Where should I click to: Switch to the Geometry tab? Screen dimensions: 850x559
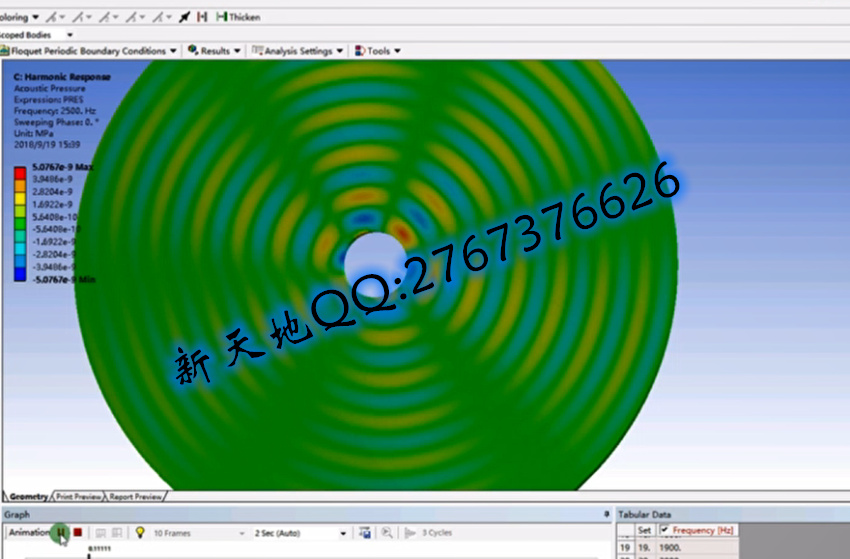click(28, 496)
